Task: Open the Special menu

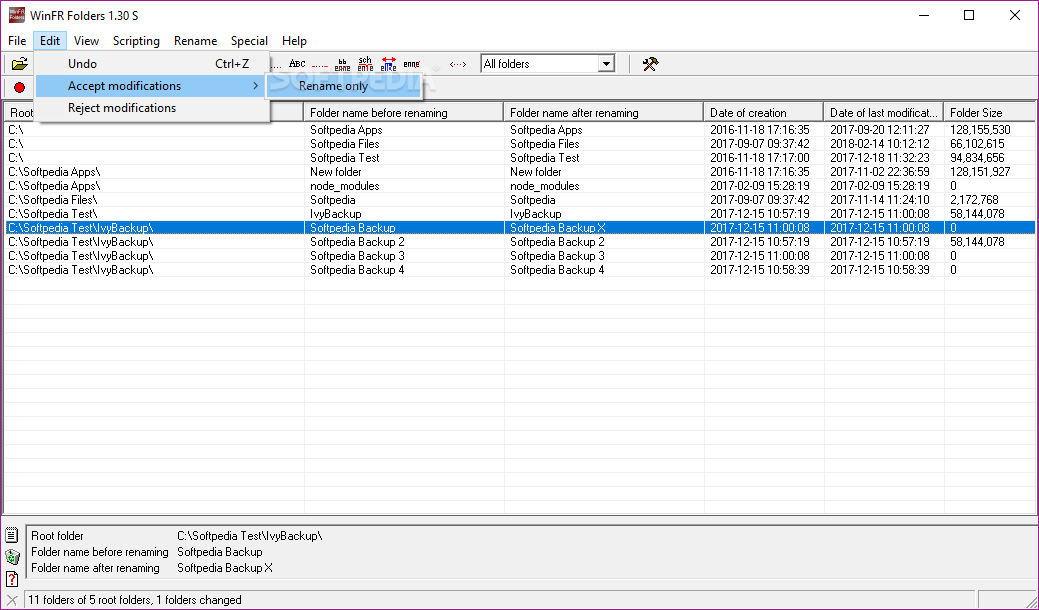Action: (x=249, y=41)
